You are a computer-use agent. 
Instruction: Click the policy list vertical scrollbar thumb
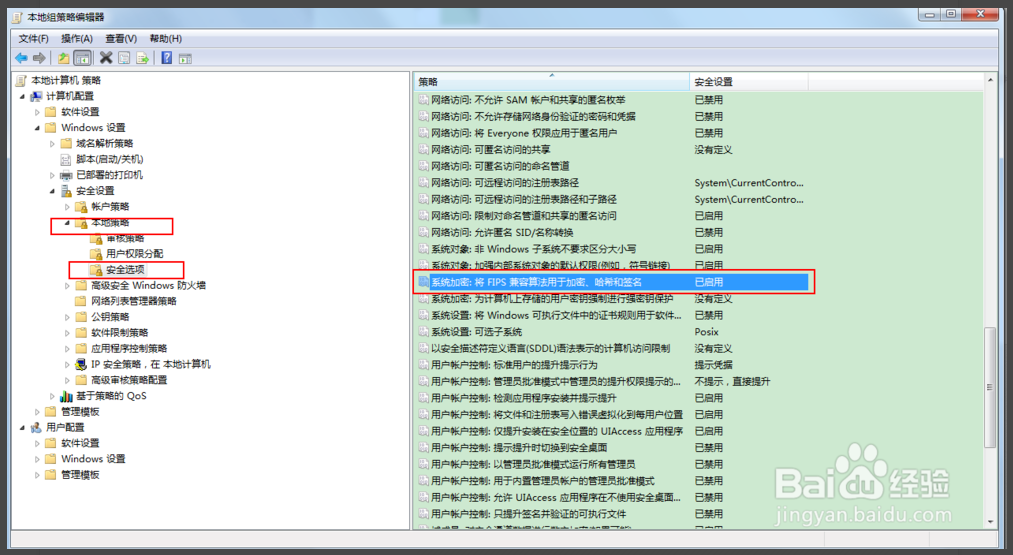[990, 388]
